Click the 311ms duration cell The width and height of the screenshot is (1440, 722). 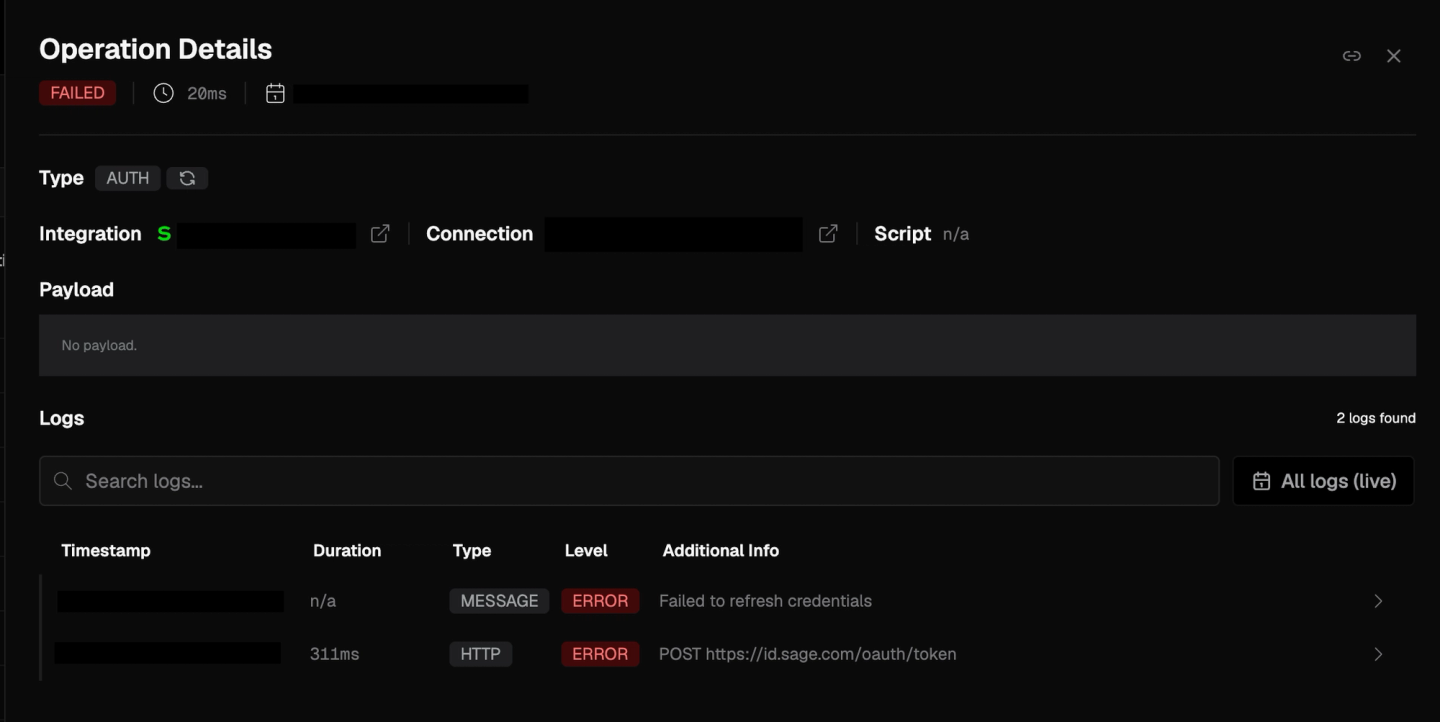pyautogui.click(x=334, y=654)
